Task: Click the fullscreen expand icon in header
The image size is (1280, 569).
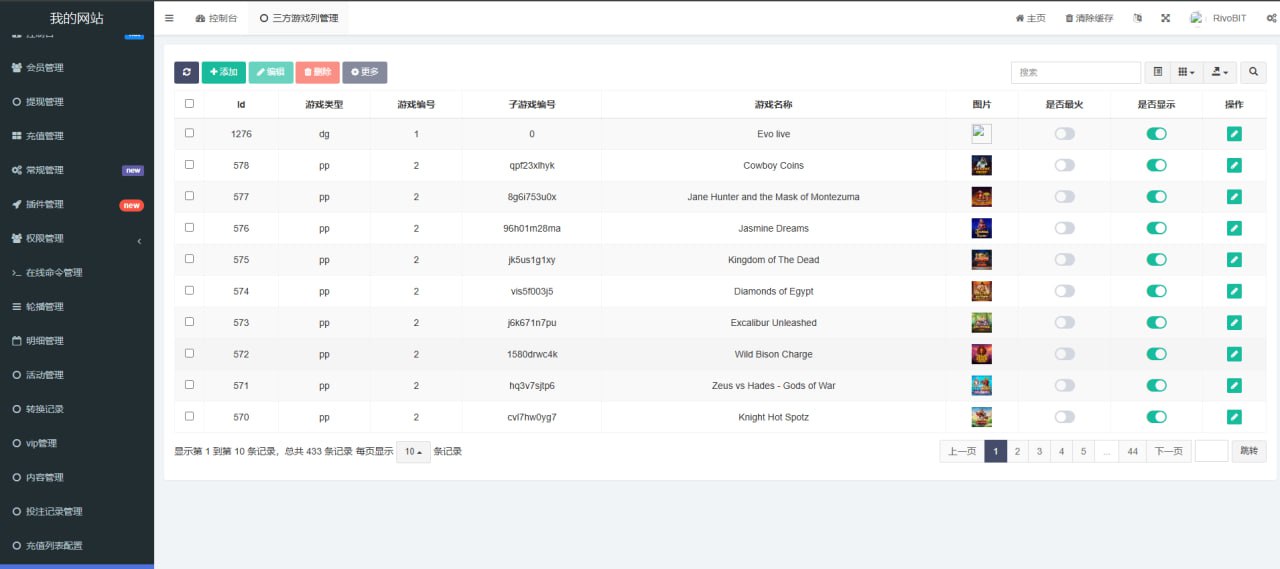Action: pos(1165,18)
